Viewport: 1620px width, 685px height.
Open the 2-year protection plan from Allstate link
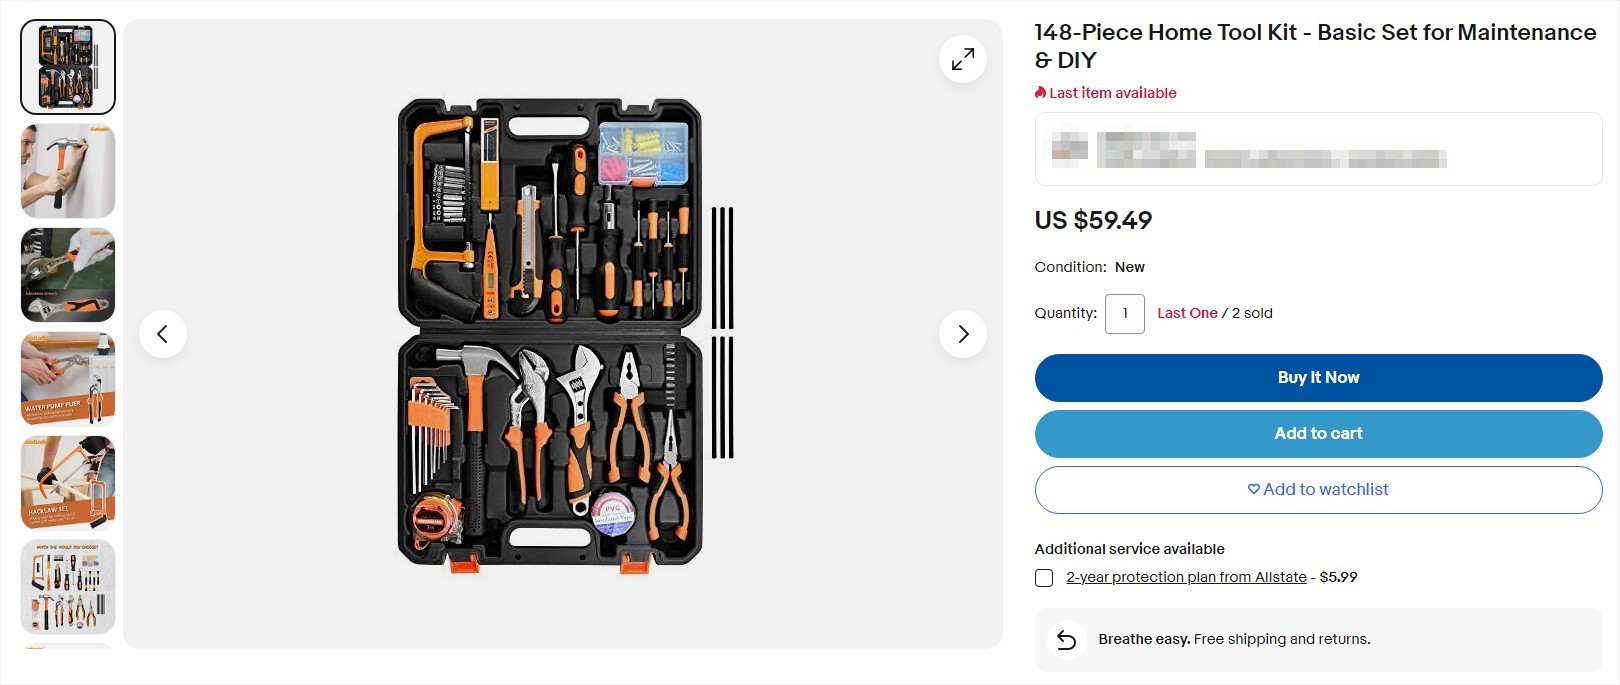(x=1185, y=577)
